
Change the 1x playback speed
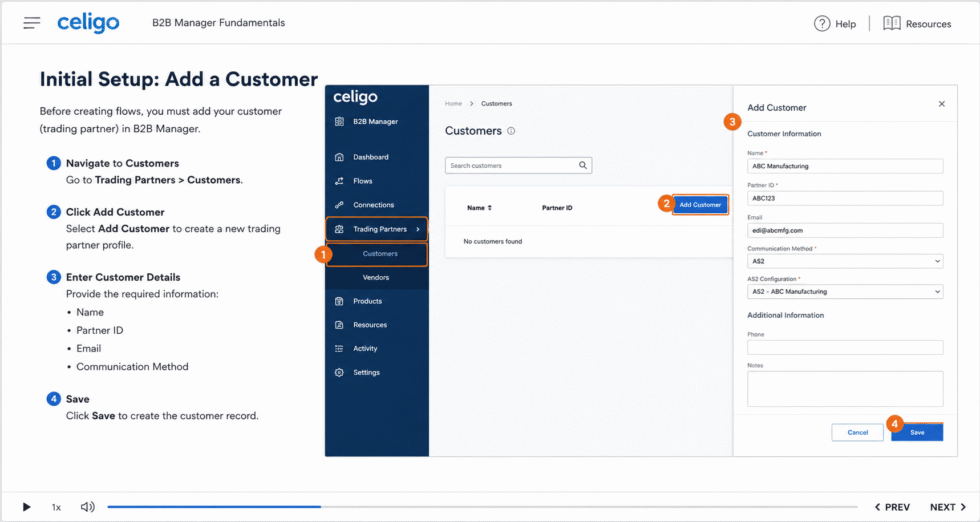56,508
